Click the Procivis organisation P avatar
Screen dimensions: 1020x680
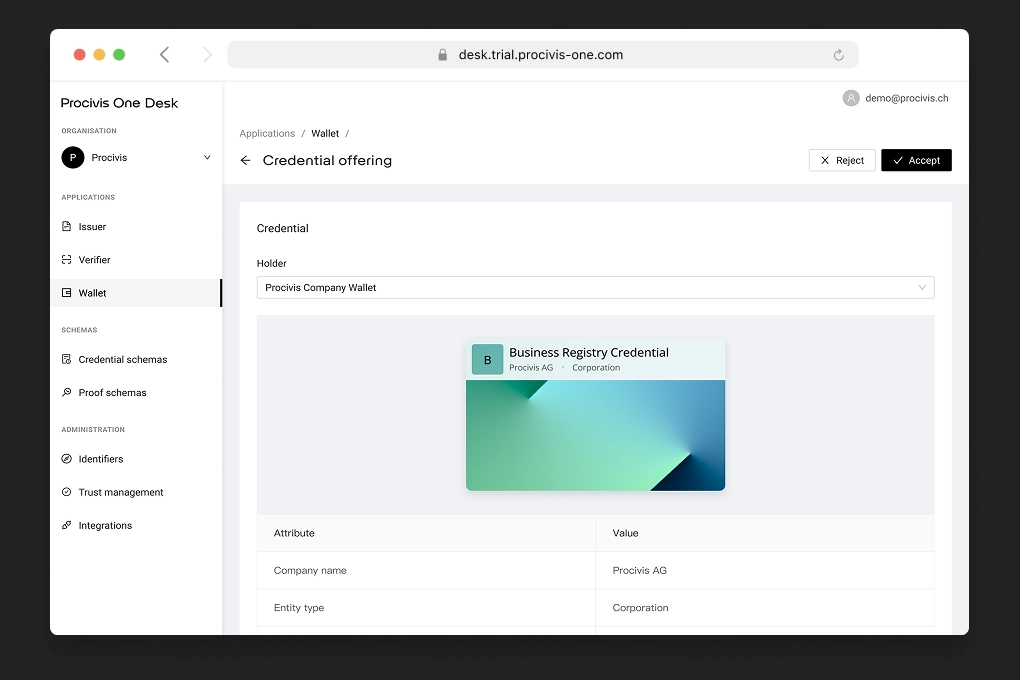coord(73,157)
